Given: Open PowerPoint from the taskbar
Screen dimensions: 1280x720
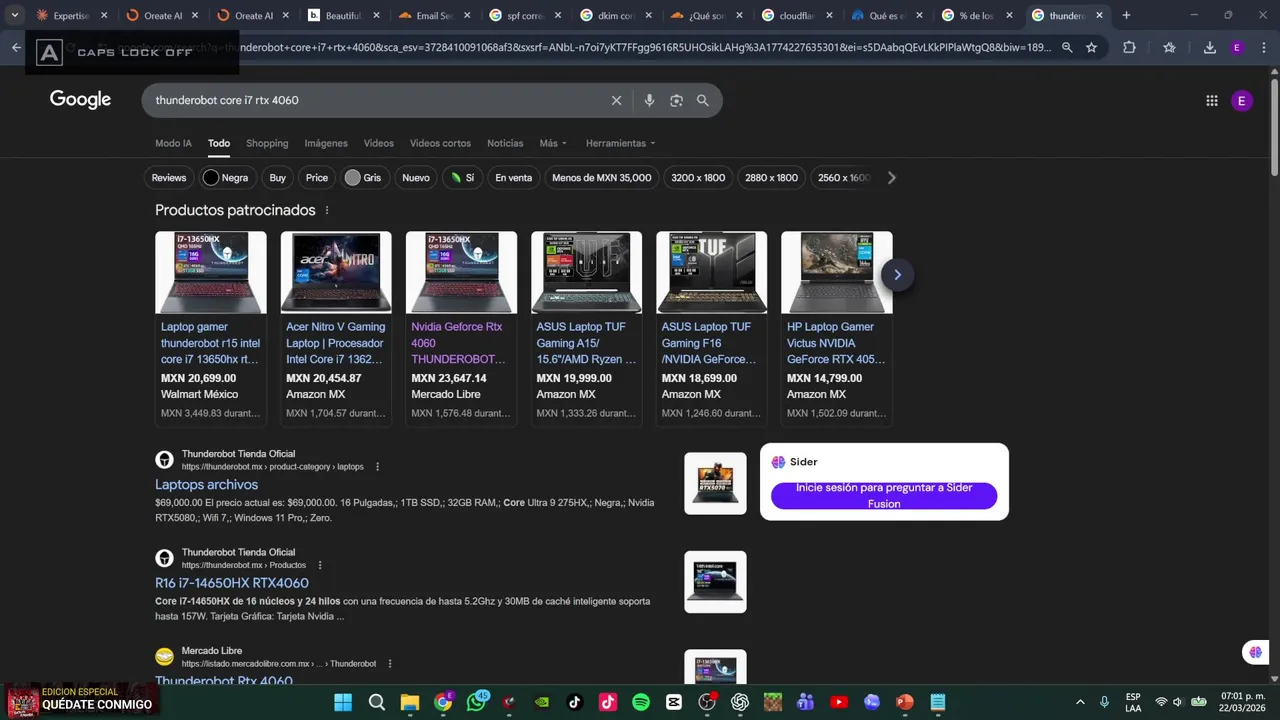Looking at the screenshot, I should [905, 702].
